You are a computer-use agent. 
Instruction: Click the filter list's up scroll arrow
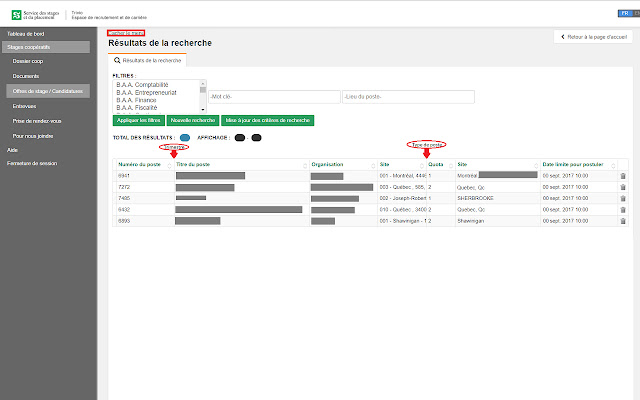pos(203,83)
